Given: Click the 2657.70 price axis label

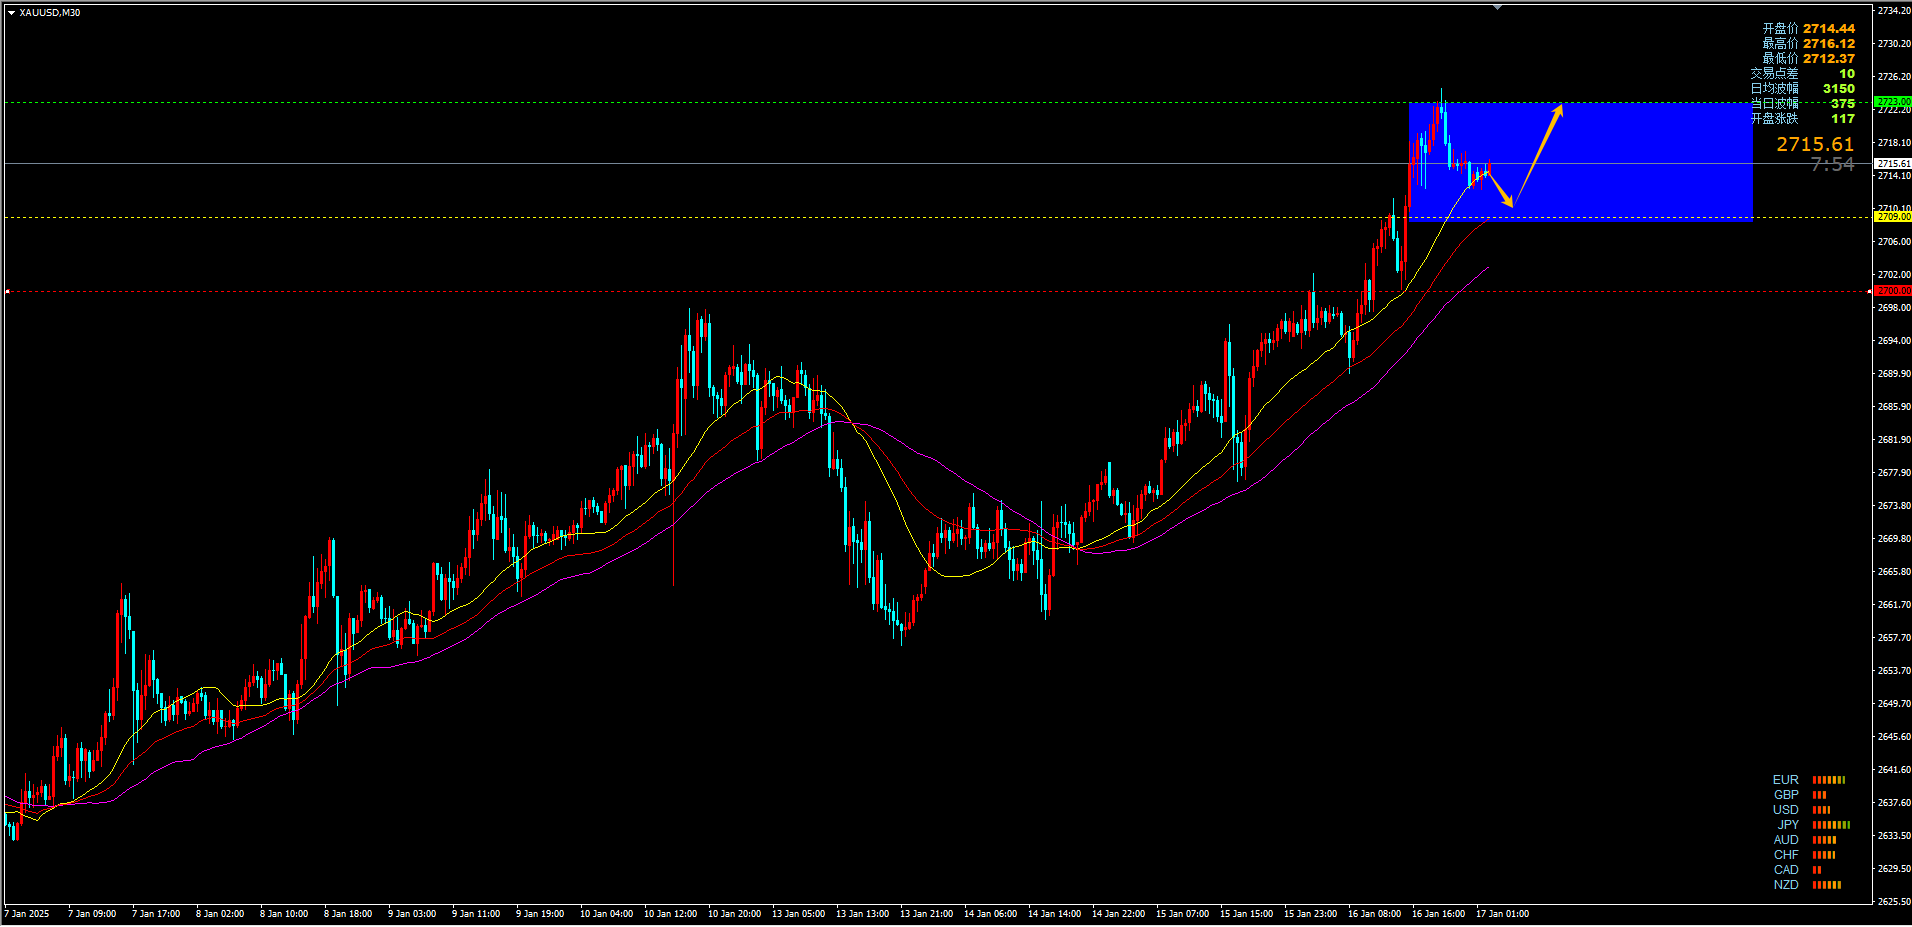Looking at the screenshot, I should tap(1894, 638).
